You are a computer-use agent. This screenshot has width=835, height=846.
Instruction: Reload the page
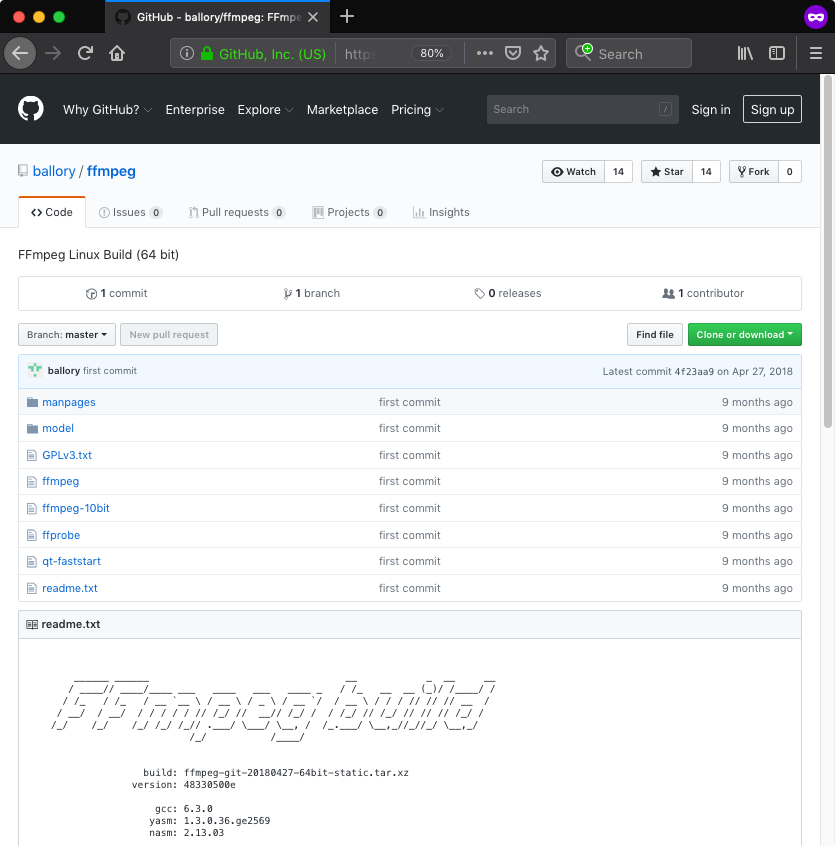click(x=85, y=53)
